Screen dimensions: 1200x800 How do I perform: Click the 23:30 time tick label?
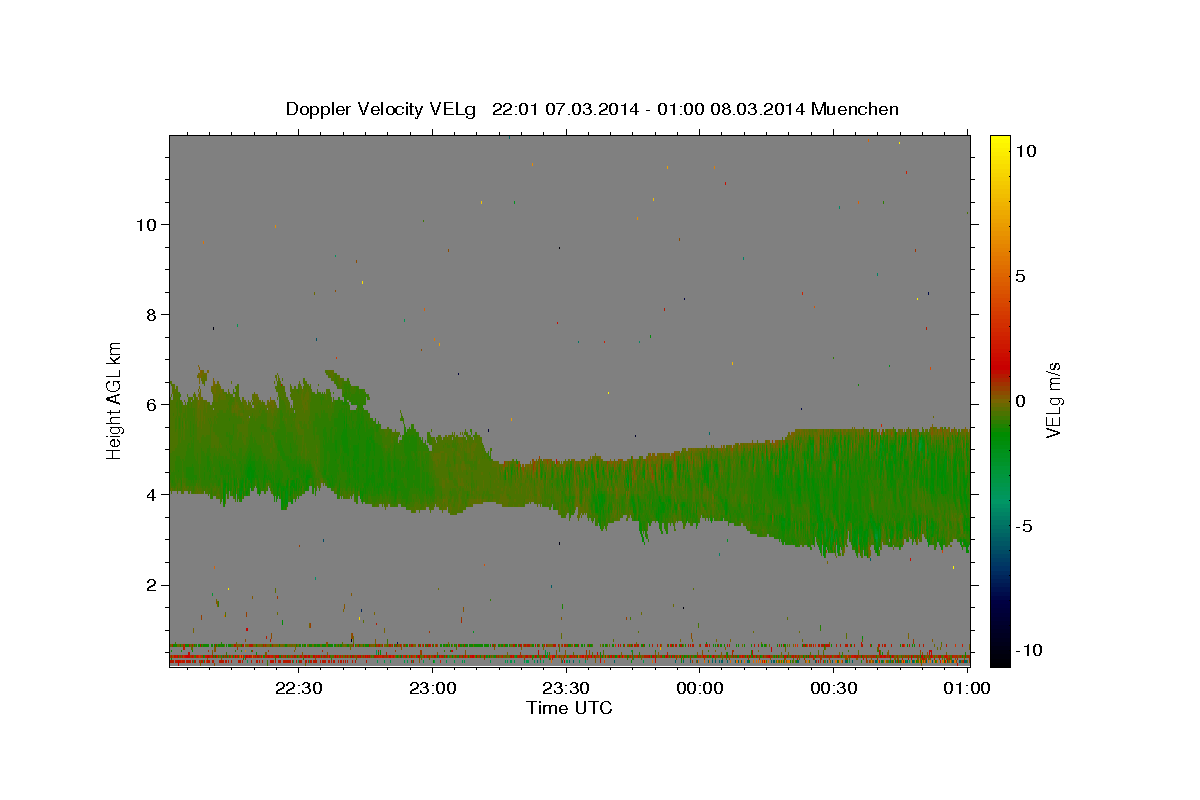point(566,688)
